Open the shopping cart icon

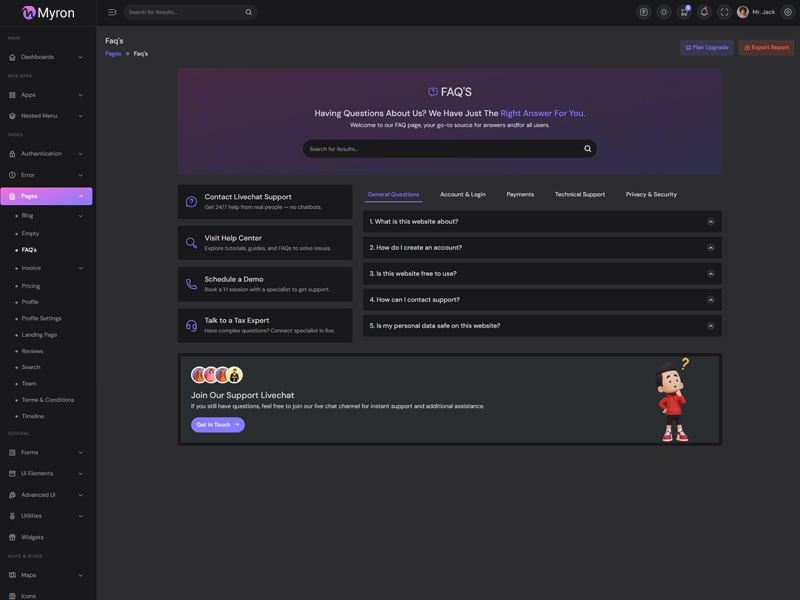click(684, 12)
